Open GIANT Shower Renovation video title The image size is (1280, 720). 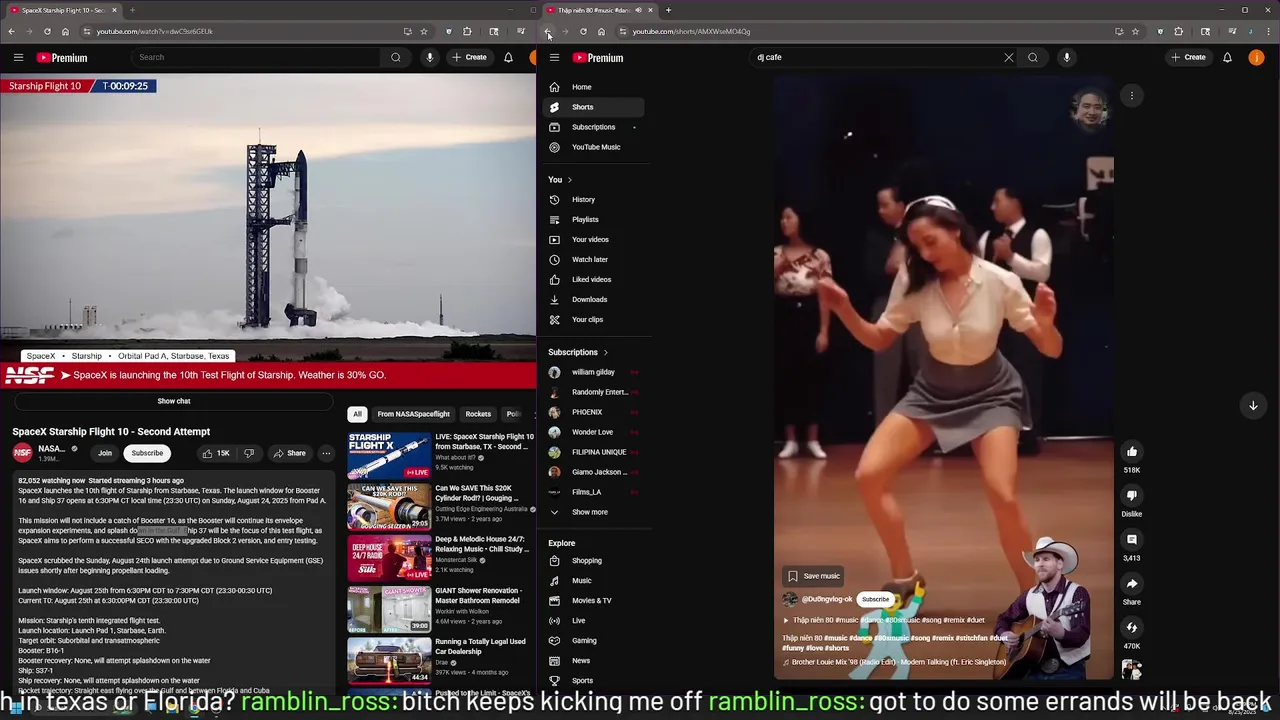click(x=478, y=595)
